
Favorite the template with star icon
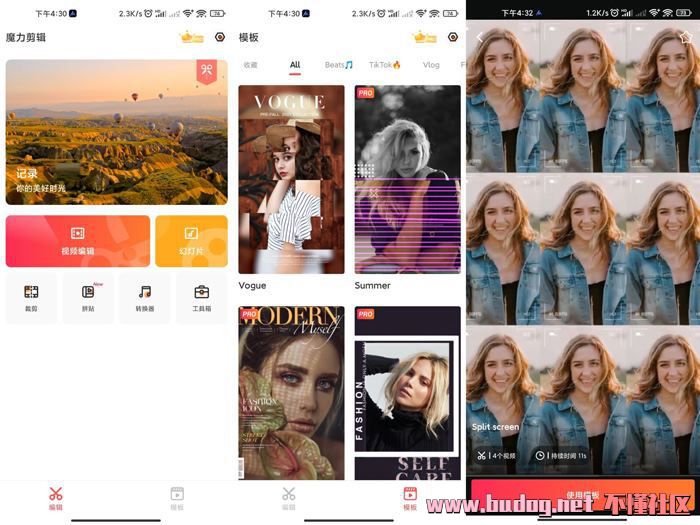(x=686, y=38)
